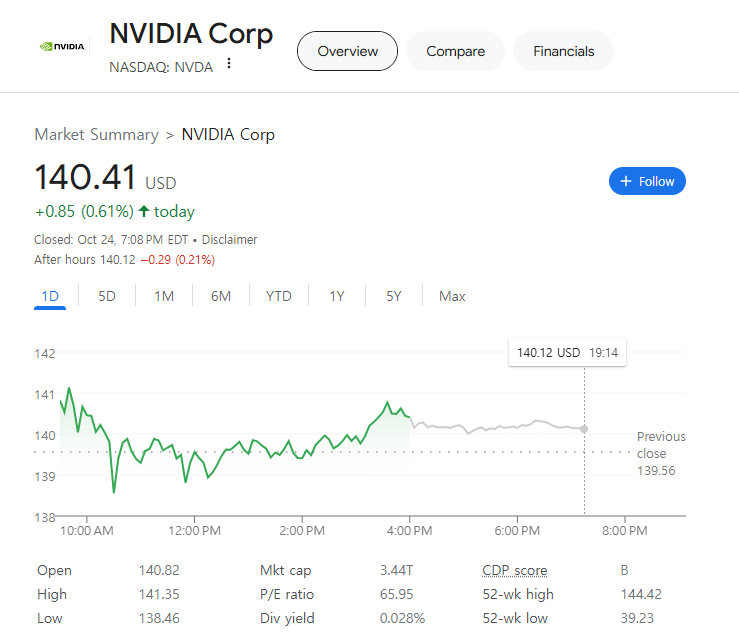Viewport: 739px width, 638px height.
Task: Click the CDP score label
Action: pyautogui.click(x=515, y=571)
